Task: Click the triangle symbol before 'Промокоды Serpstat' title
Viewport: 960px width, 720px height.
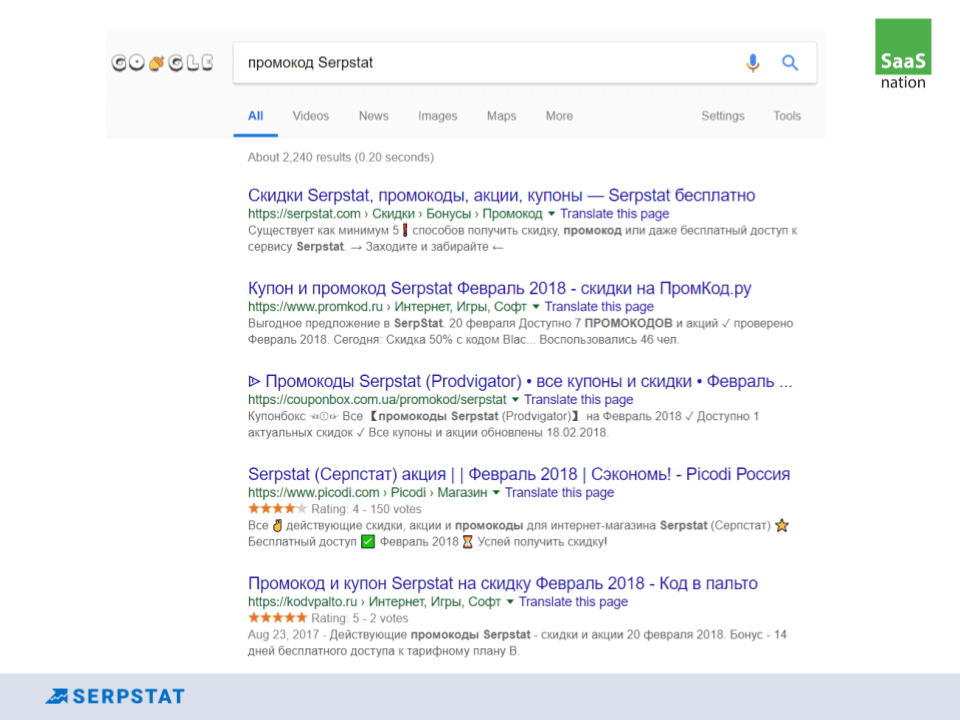Action: [x=254, y=381]
